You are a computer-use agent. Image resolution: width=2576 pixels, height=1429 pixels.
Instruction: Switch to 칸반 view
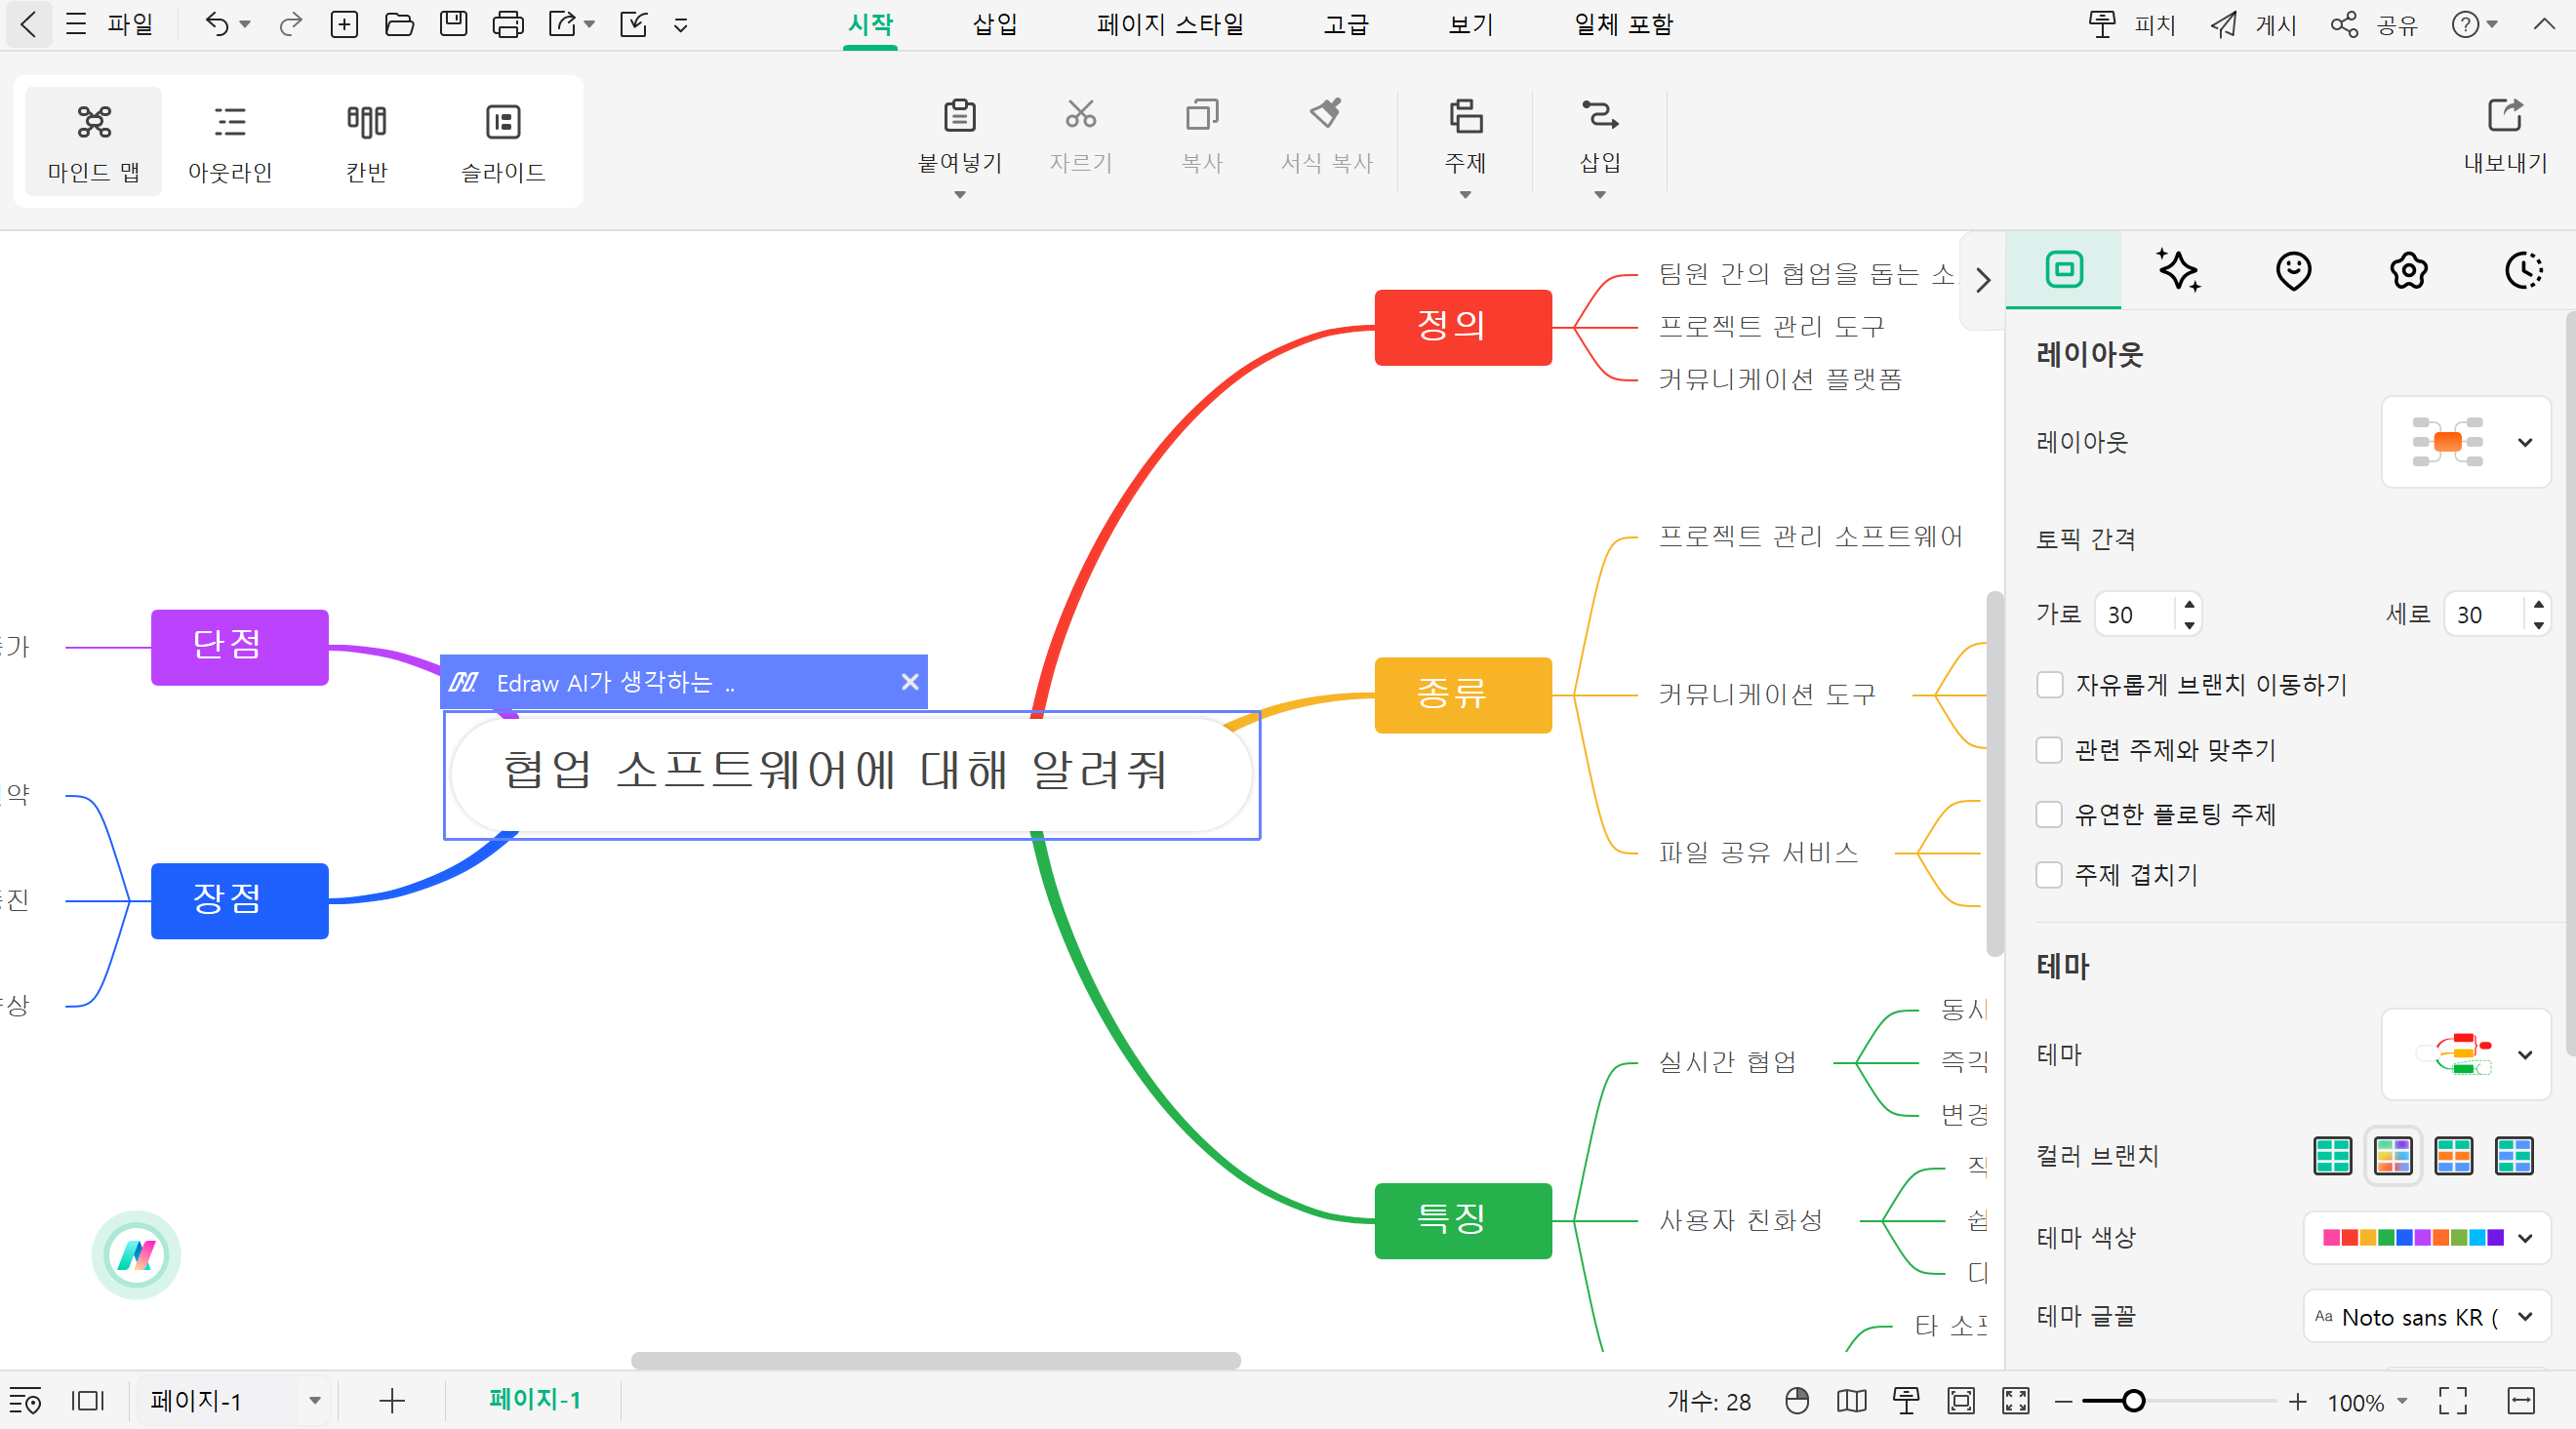[x=367, y=141]
